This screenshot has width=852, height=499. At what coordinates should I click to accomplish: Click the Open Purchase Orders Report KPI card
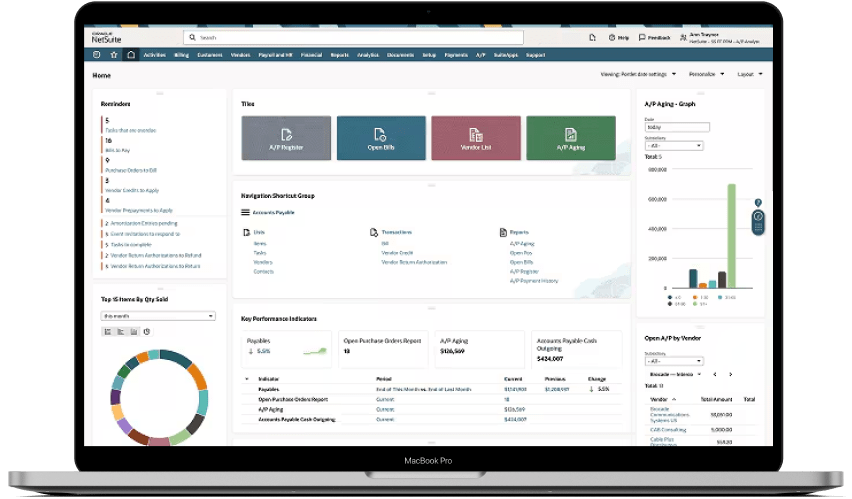pos(383,349)
